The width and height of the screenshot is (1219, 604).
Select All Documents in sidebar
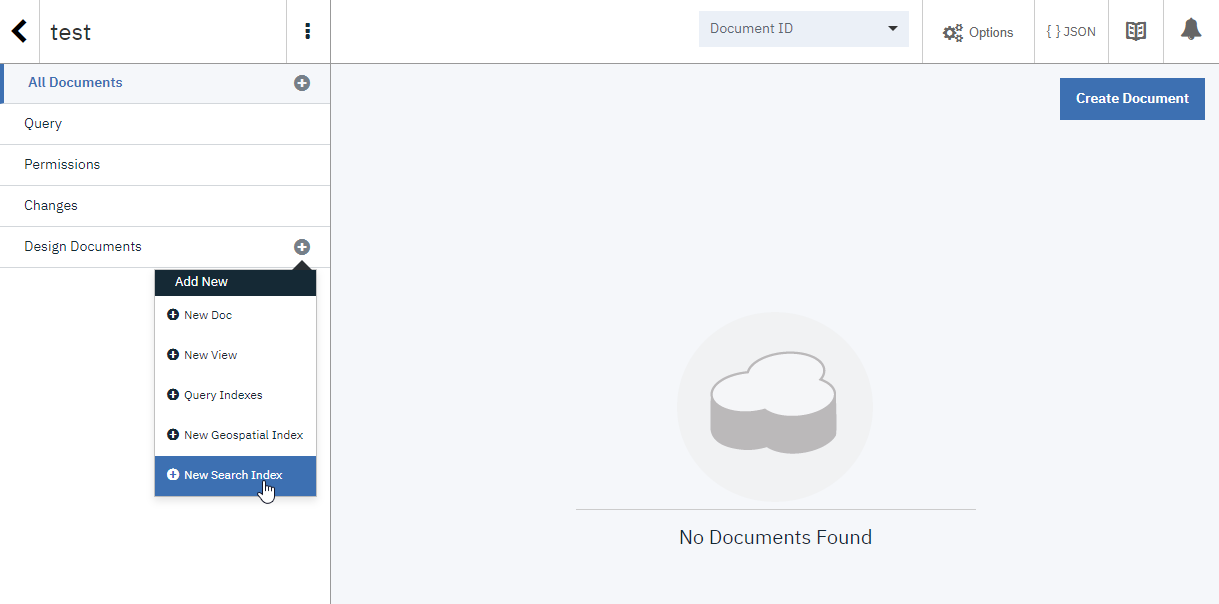165,83
